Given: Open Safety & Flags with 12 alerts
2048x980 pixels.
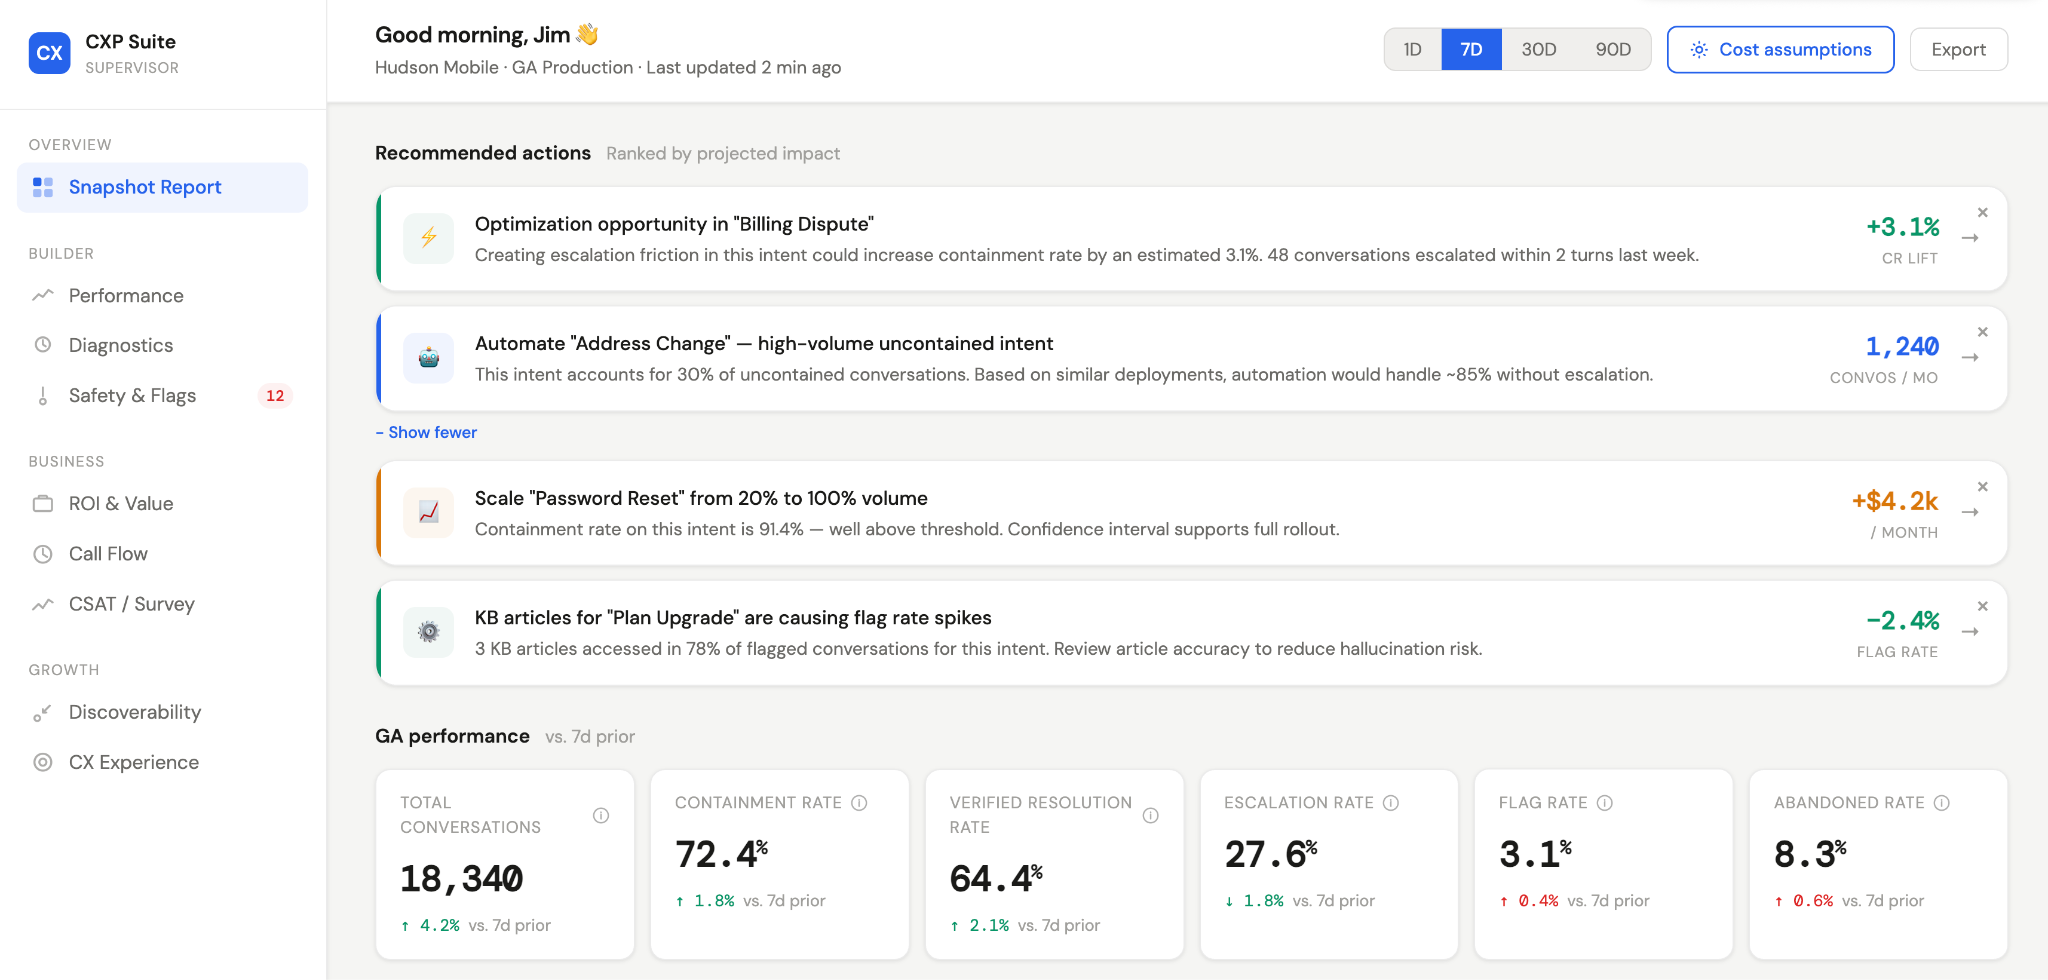Looking at the screenshot, I should coord(131,395).
